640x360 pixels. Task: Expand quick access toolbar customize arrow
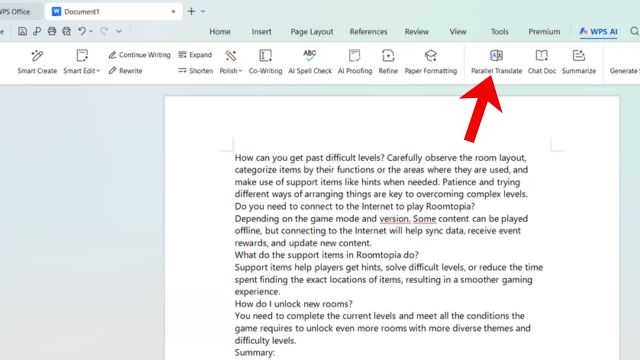(119, 31)
